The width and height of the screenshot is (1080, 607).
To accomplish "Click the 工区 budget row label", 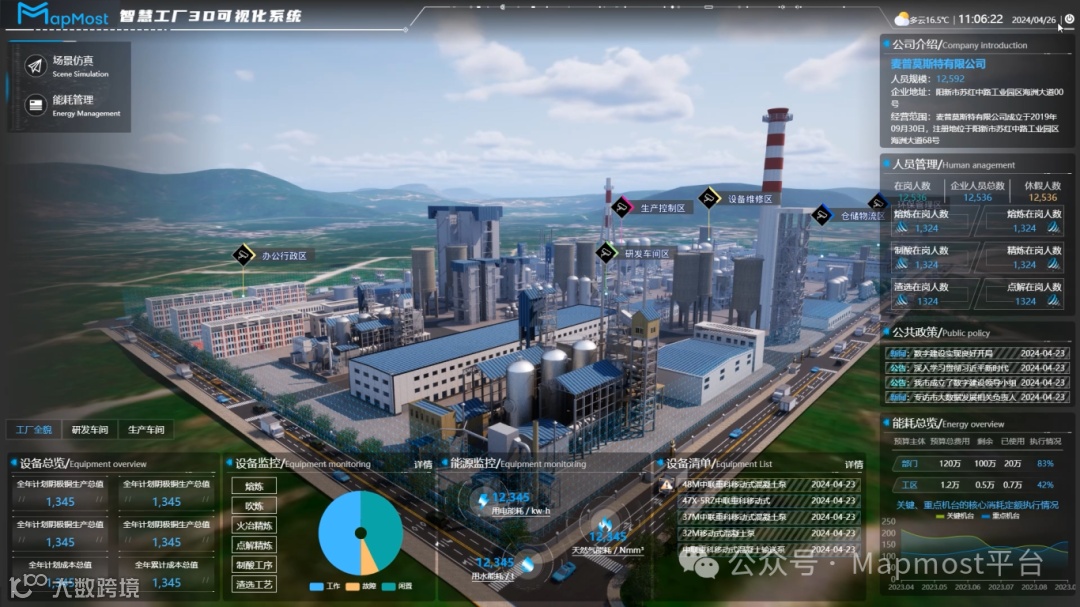I will (909, 485).
